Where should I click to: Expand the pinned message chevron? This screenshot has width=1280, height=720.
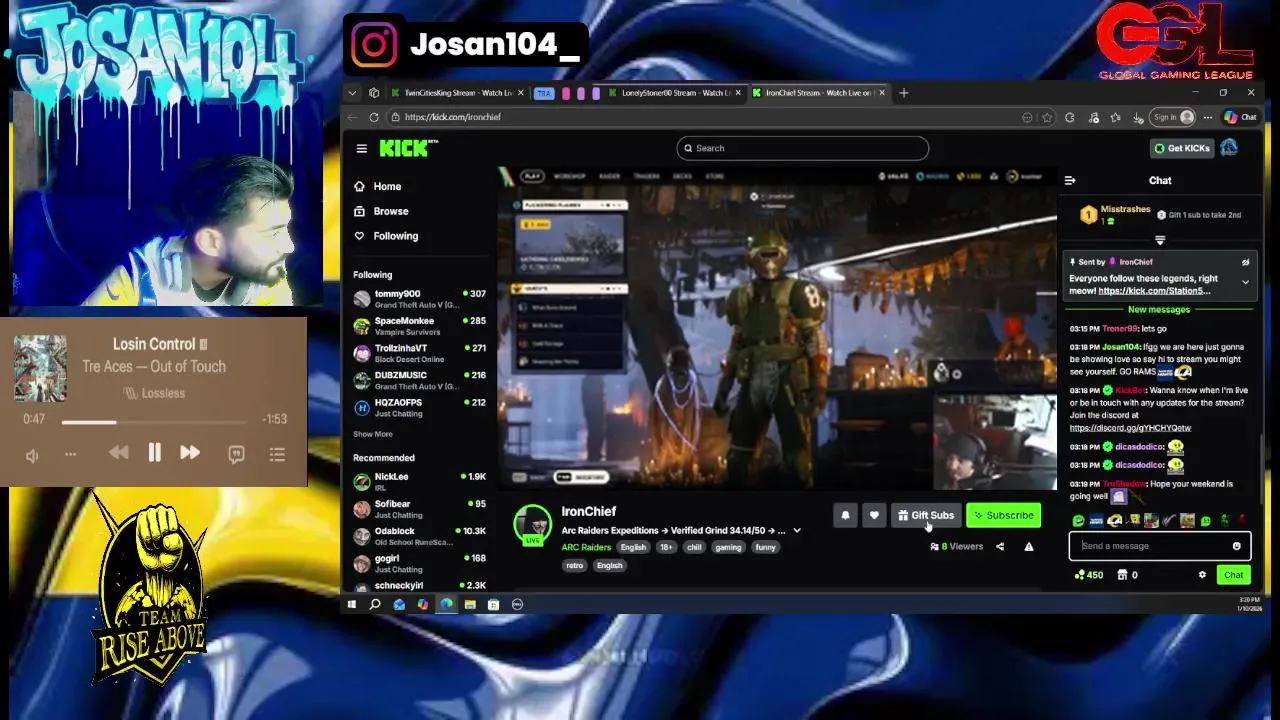pos(1245,283)
